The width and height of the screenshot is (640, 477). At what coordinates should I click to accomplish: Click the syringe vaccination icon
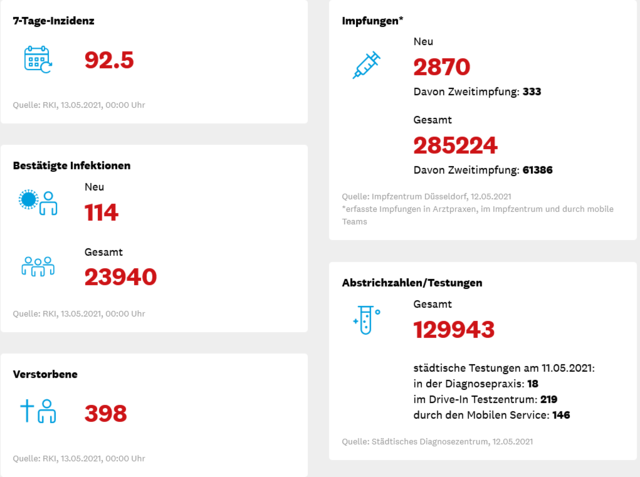[366, 65]
